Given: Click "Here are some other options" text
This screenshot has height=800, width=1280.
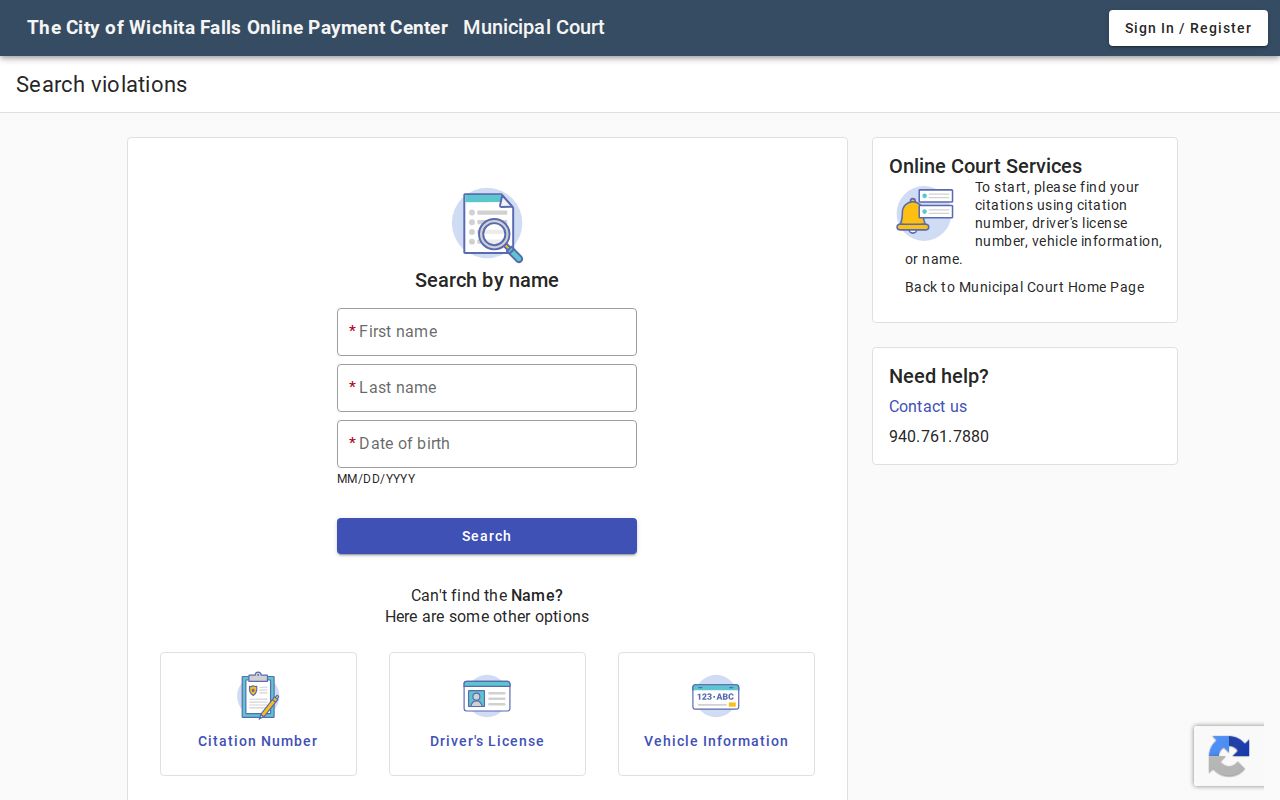Looking at the screenshot, I should coord(487,616).
